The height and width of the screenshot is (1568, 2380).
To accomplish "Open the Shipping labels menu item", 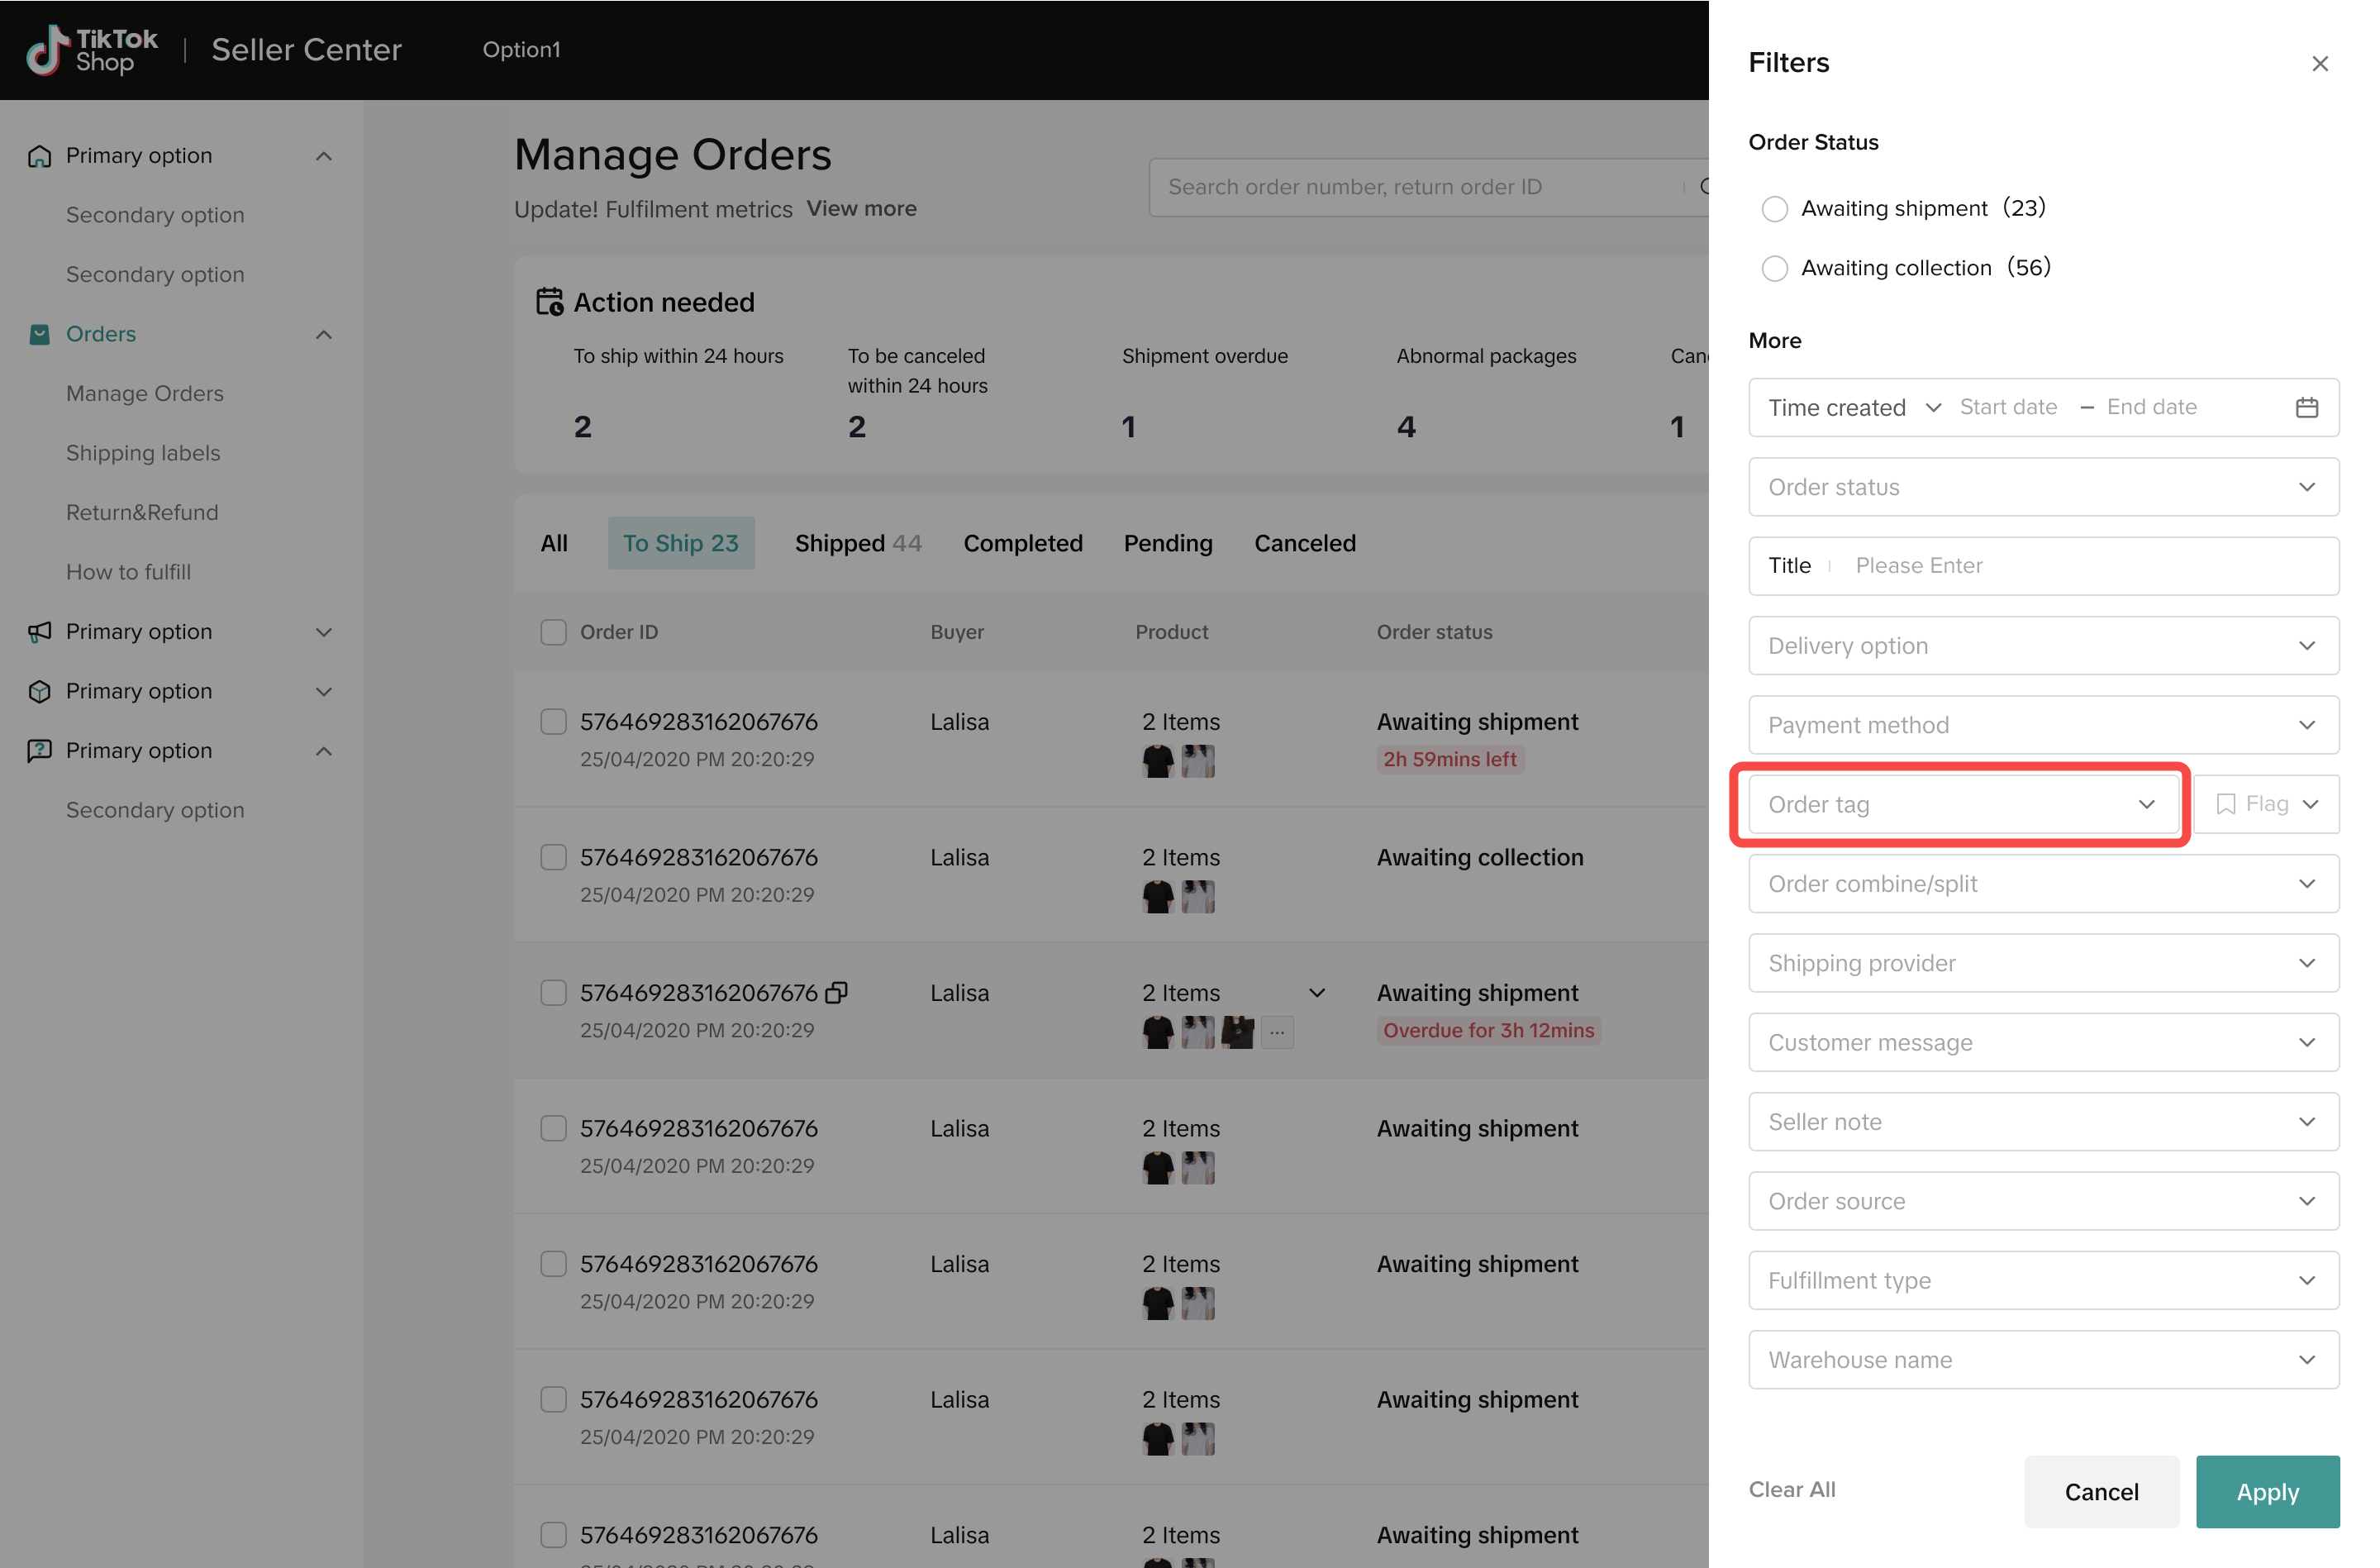I will point(143,453).
